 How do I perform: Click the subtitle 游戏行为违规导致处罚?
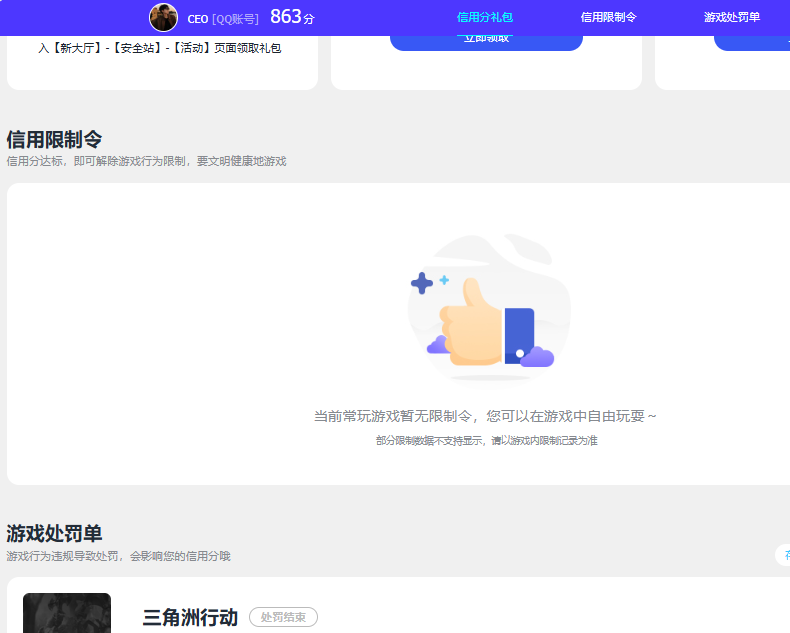[62, 556]
